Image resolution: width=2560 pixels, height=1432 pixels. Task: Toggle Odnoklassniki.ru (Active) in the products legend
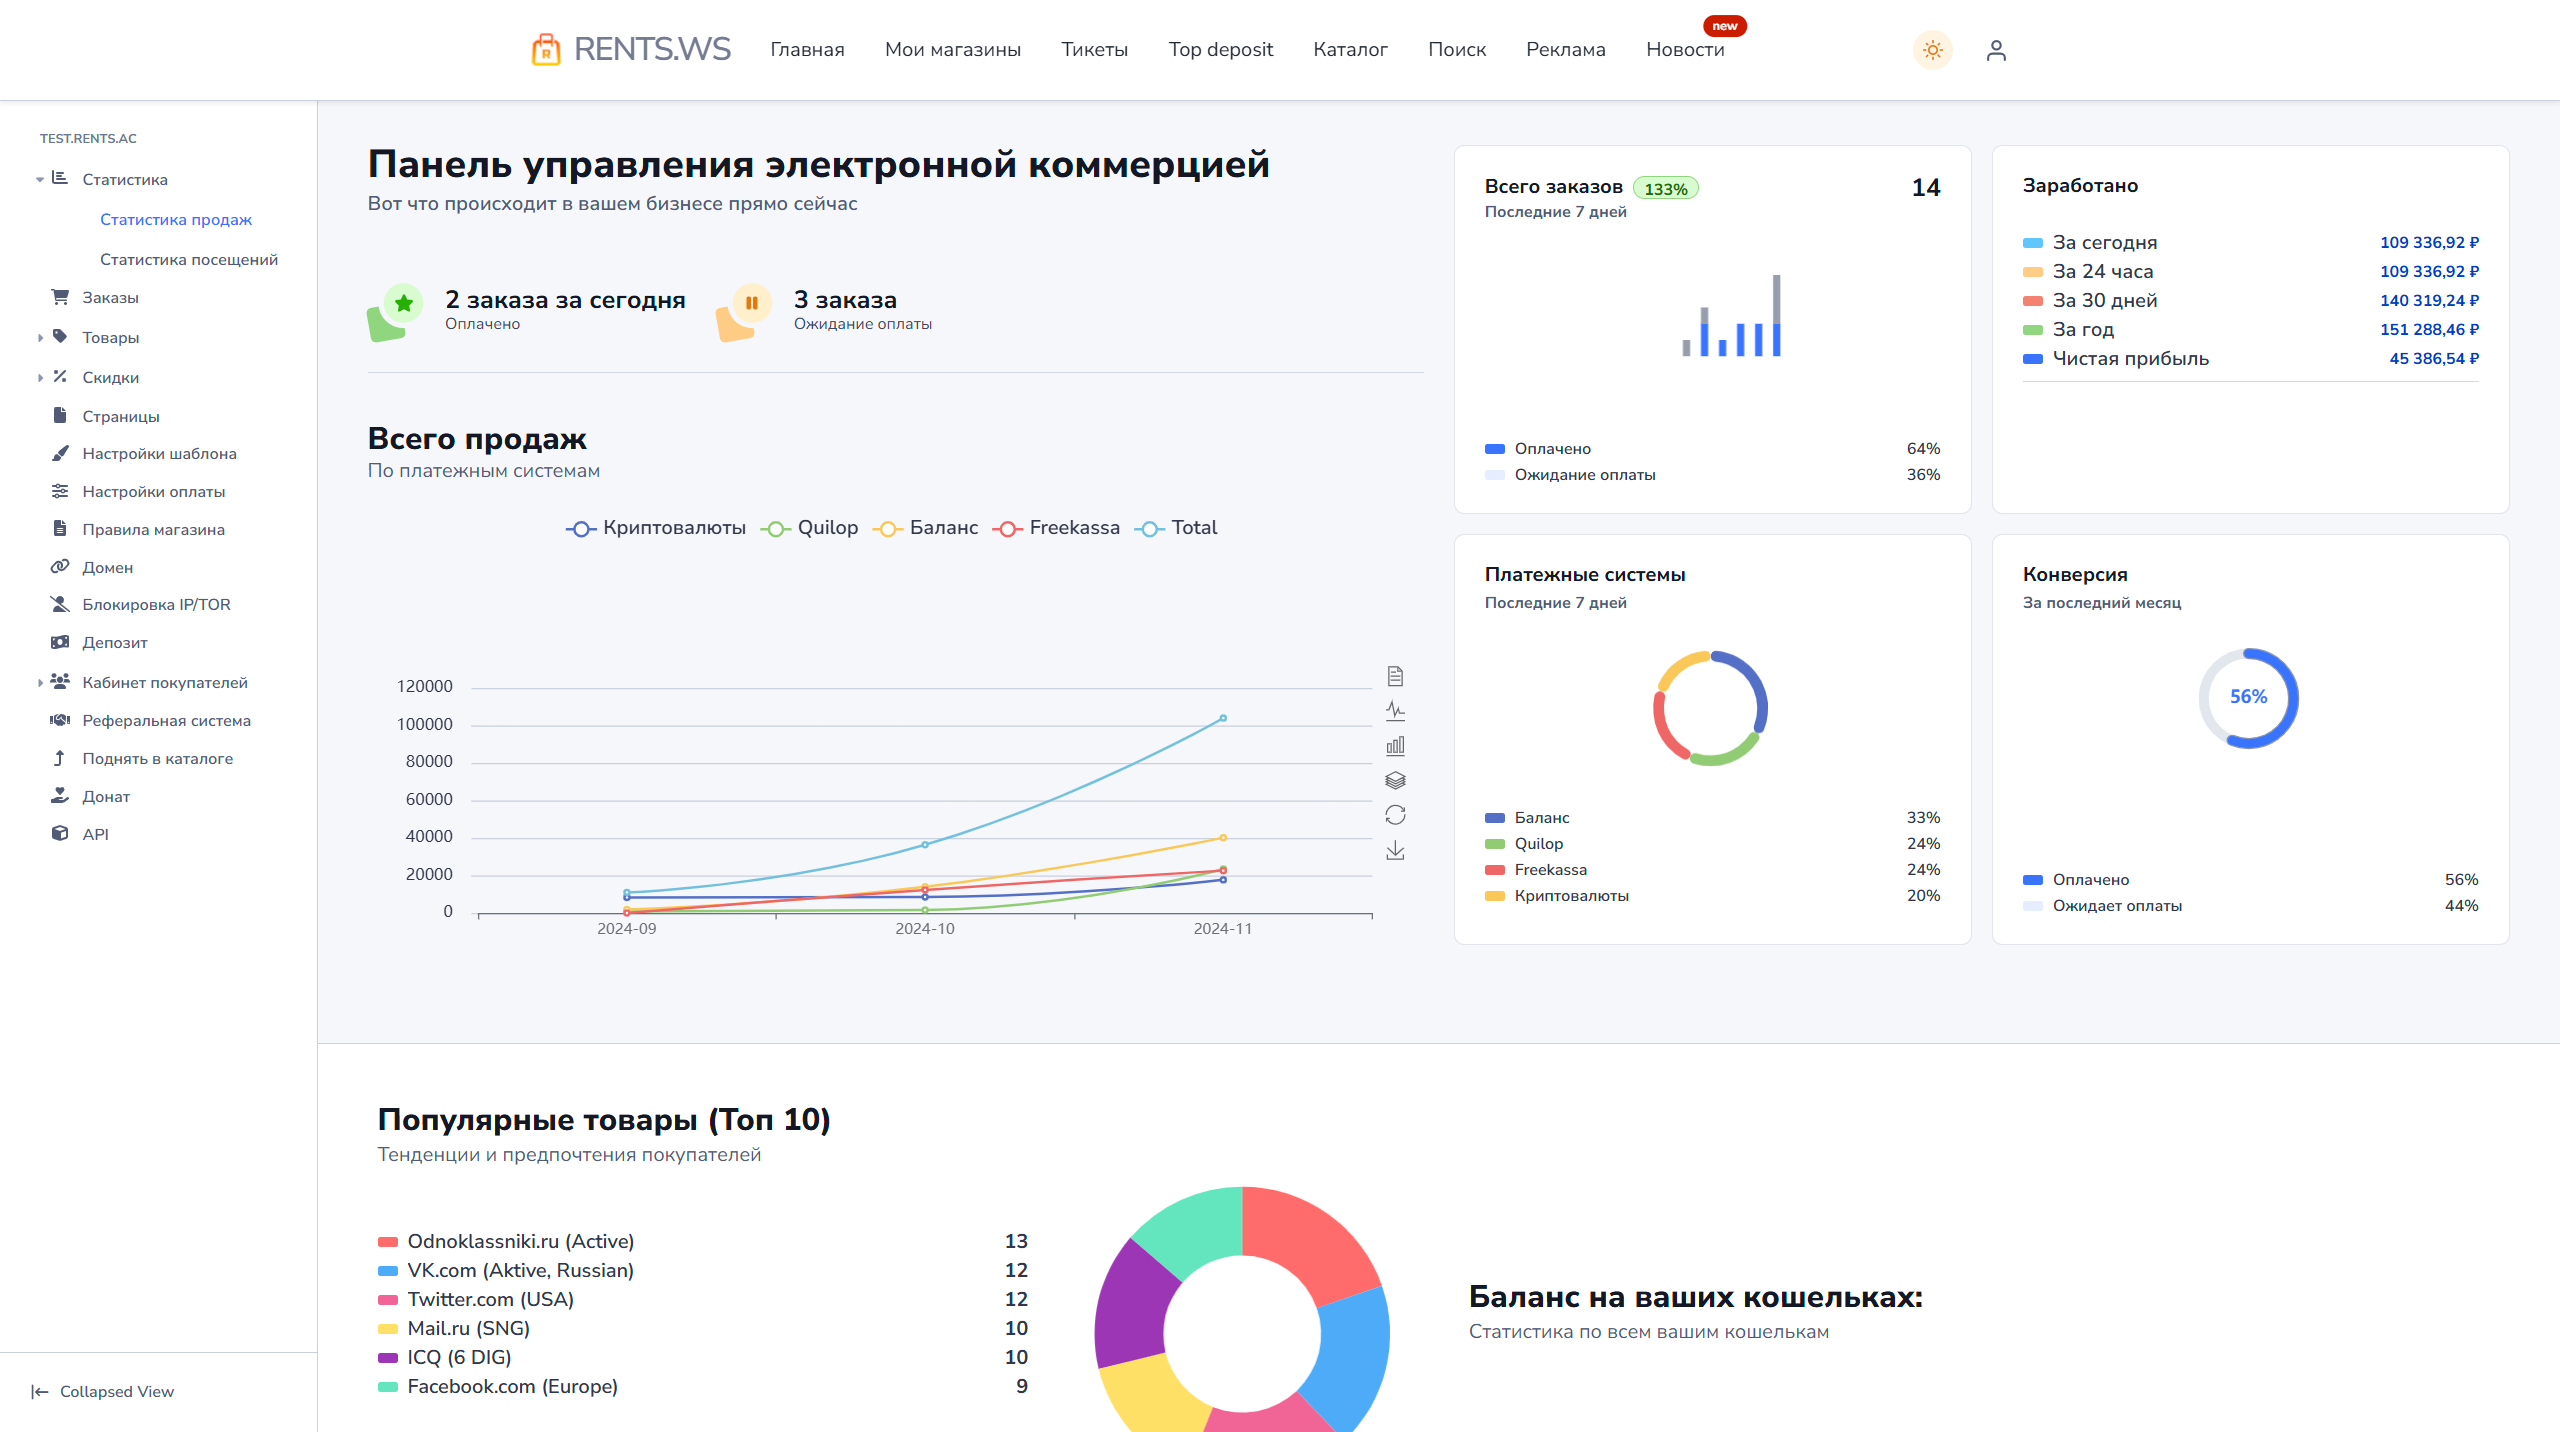(x=506, y=1241)
